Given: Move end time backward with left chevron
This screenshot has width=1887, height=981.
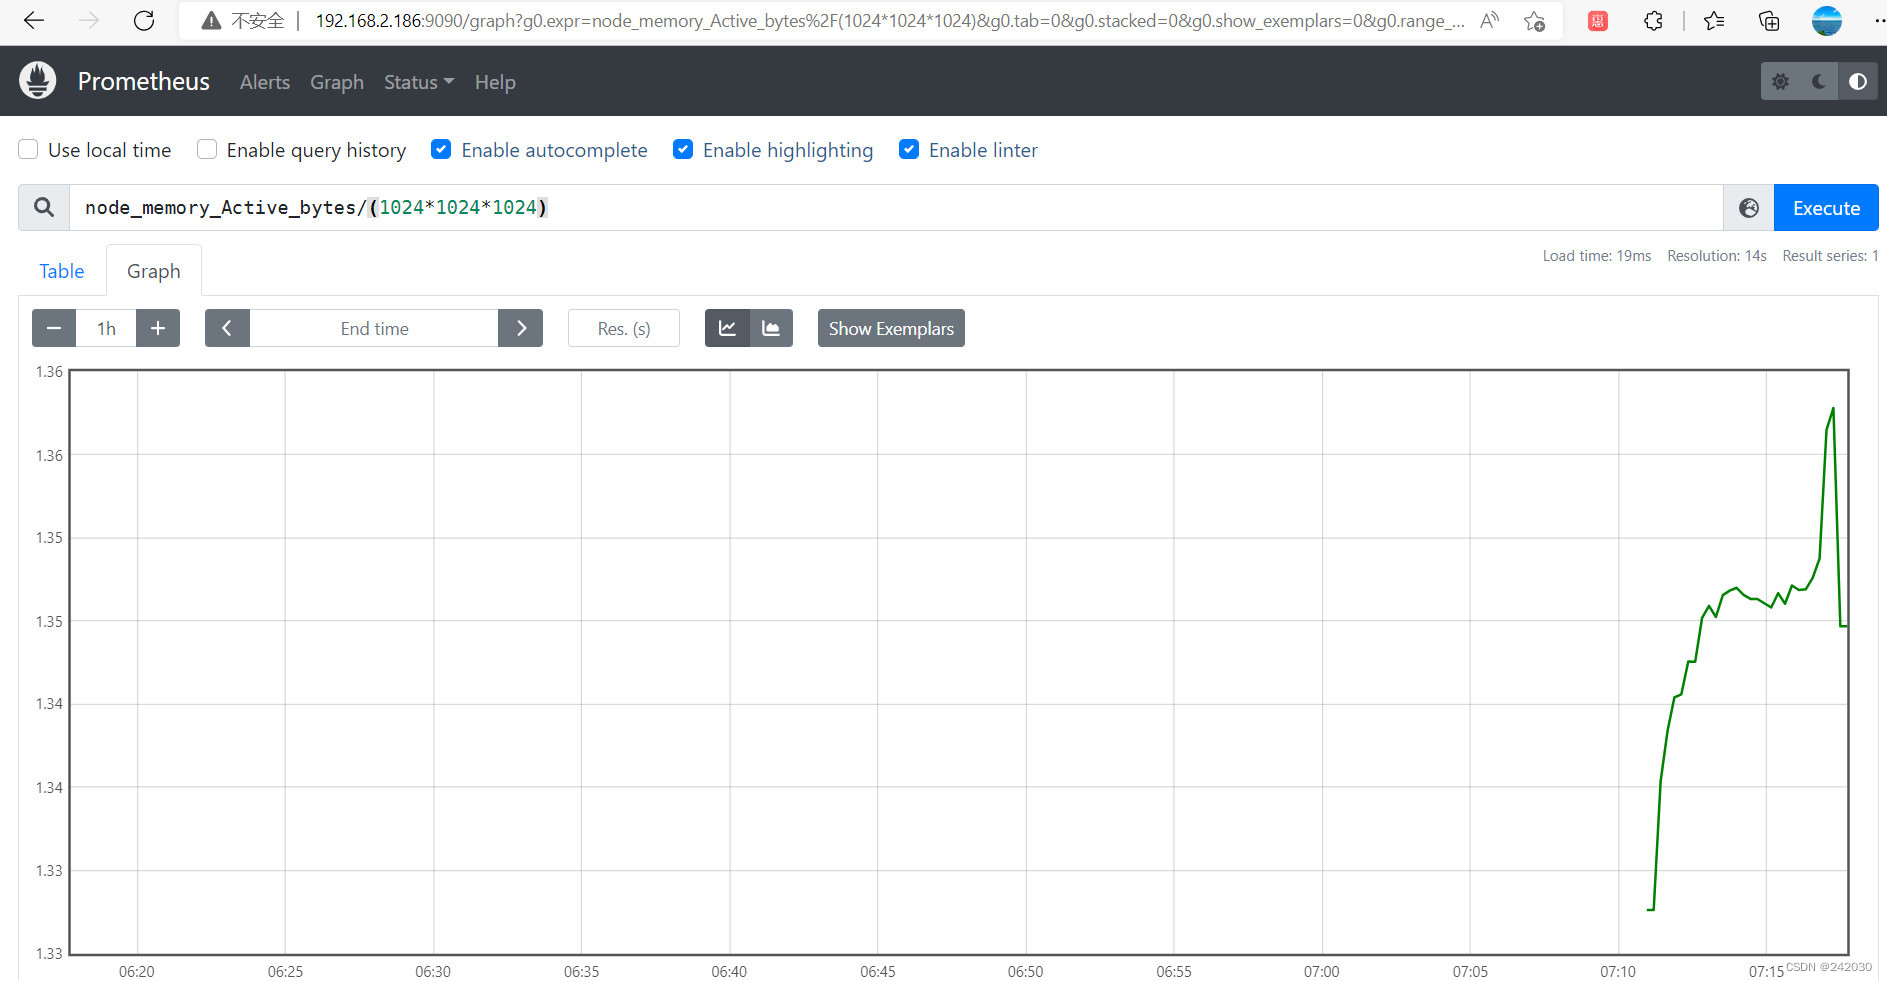Looking at the screenshot, I should (x=227, y=328).
